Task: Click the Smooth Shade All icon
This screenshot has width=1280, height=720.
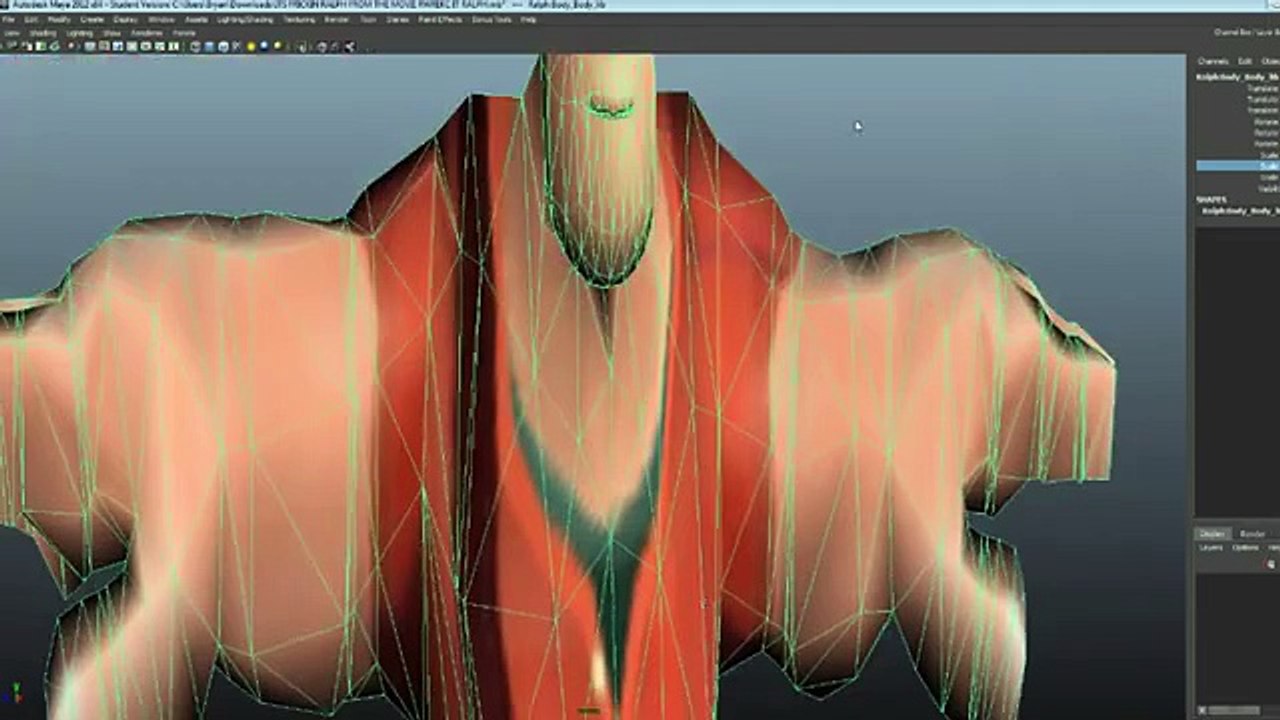Action: 209,46
